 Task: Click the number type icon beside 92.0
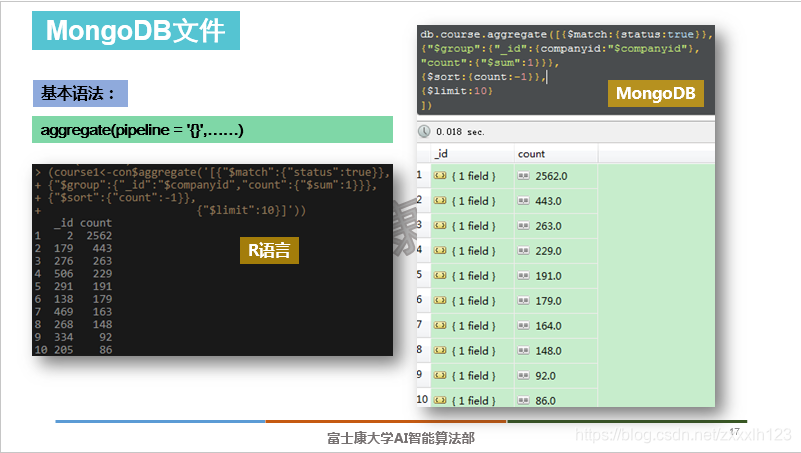pos(523,376)
